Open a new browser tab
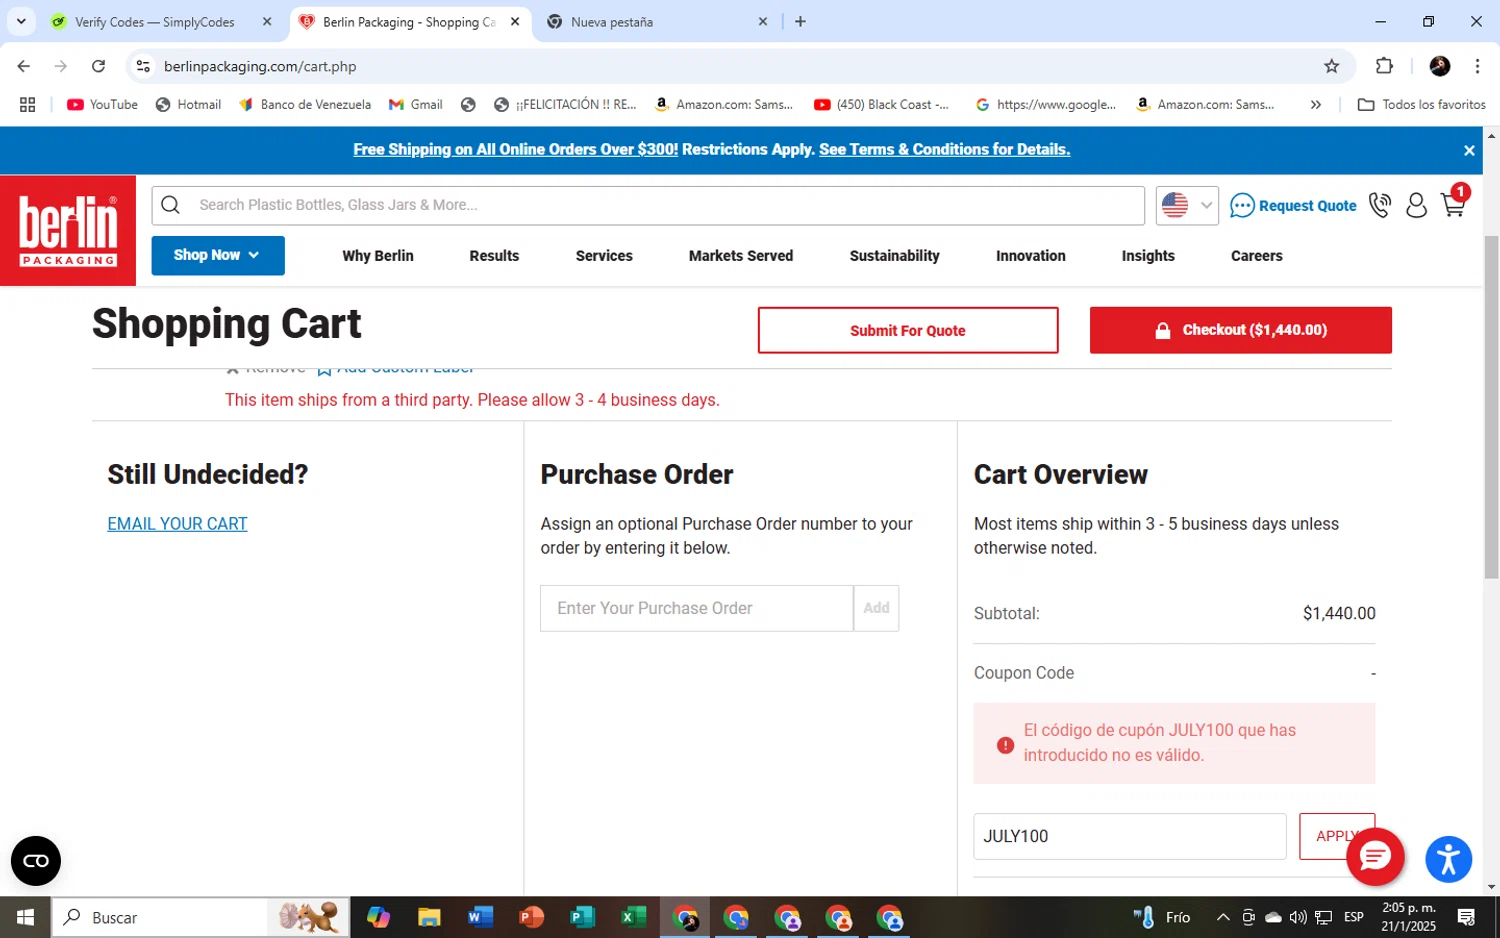This screenshot has height=938, width=1500. [800, 21]
